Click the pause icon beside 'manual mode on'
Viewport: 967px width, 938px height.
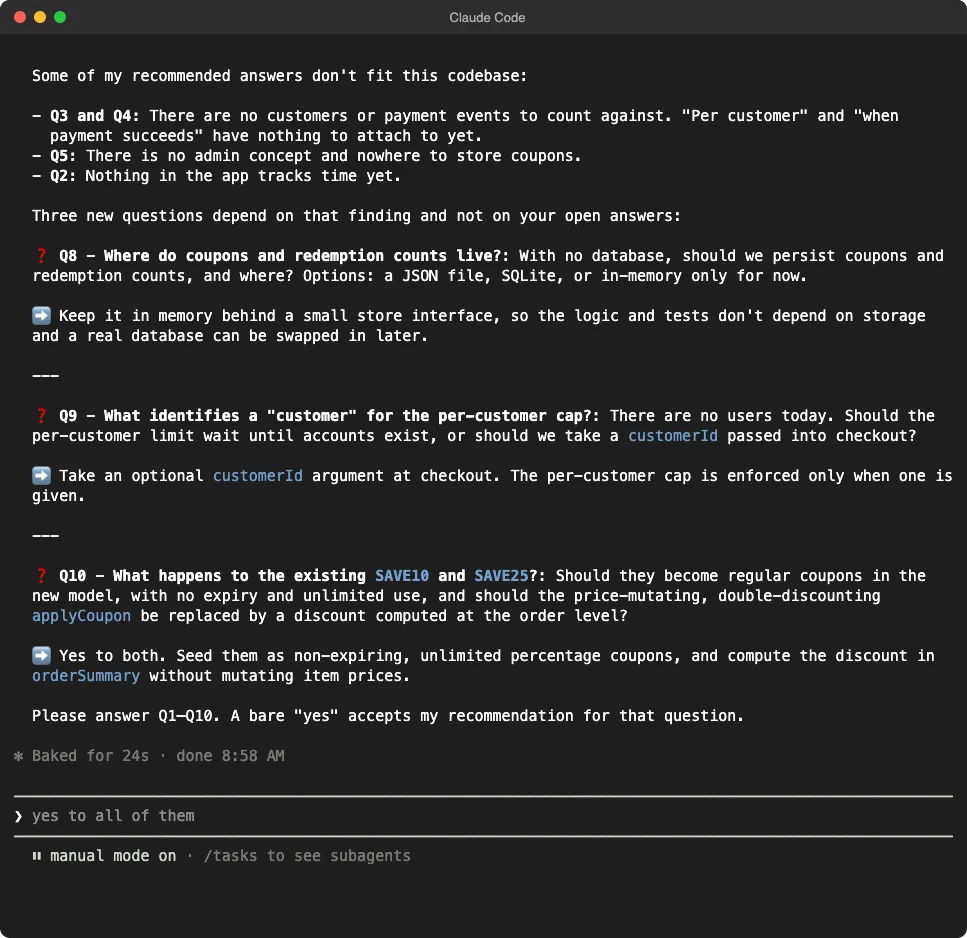tap(36, 856)
